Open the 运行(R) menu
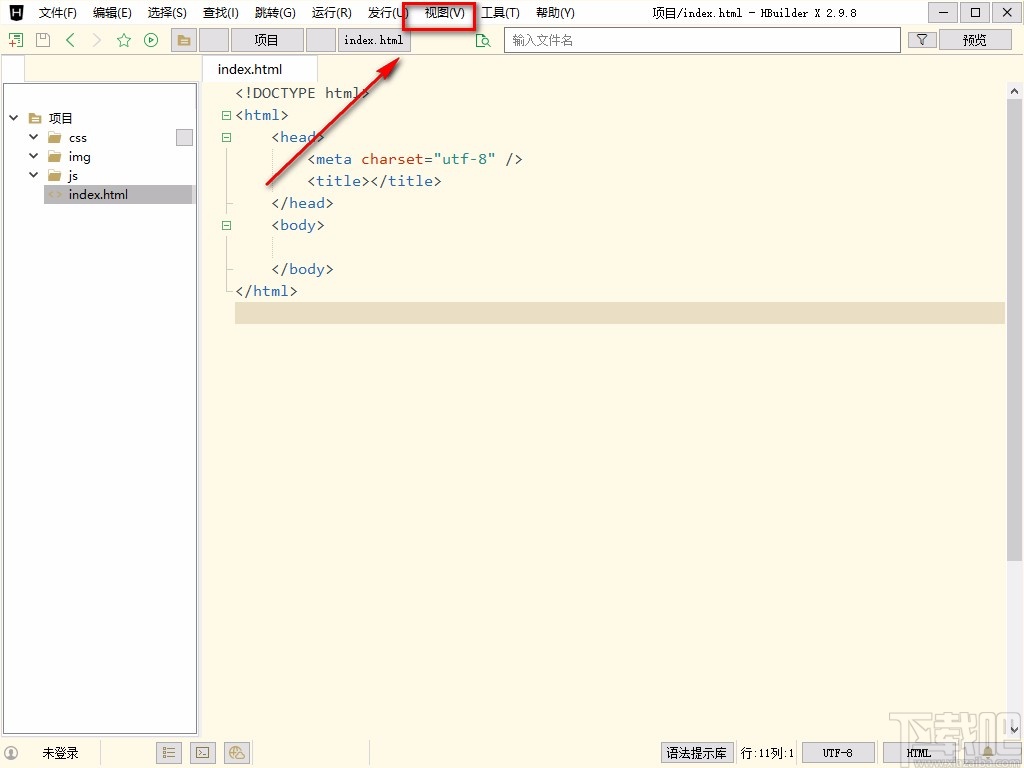This screenshot has height=768, width=1024. tap(331, 12)
